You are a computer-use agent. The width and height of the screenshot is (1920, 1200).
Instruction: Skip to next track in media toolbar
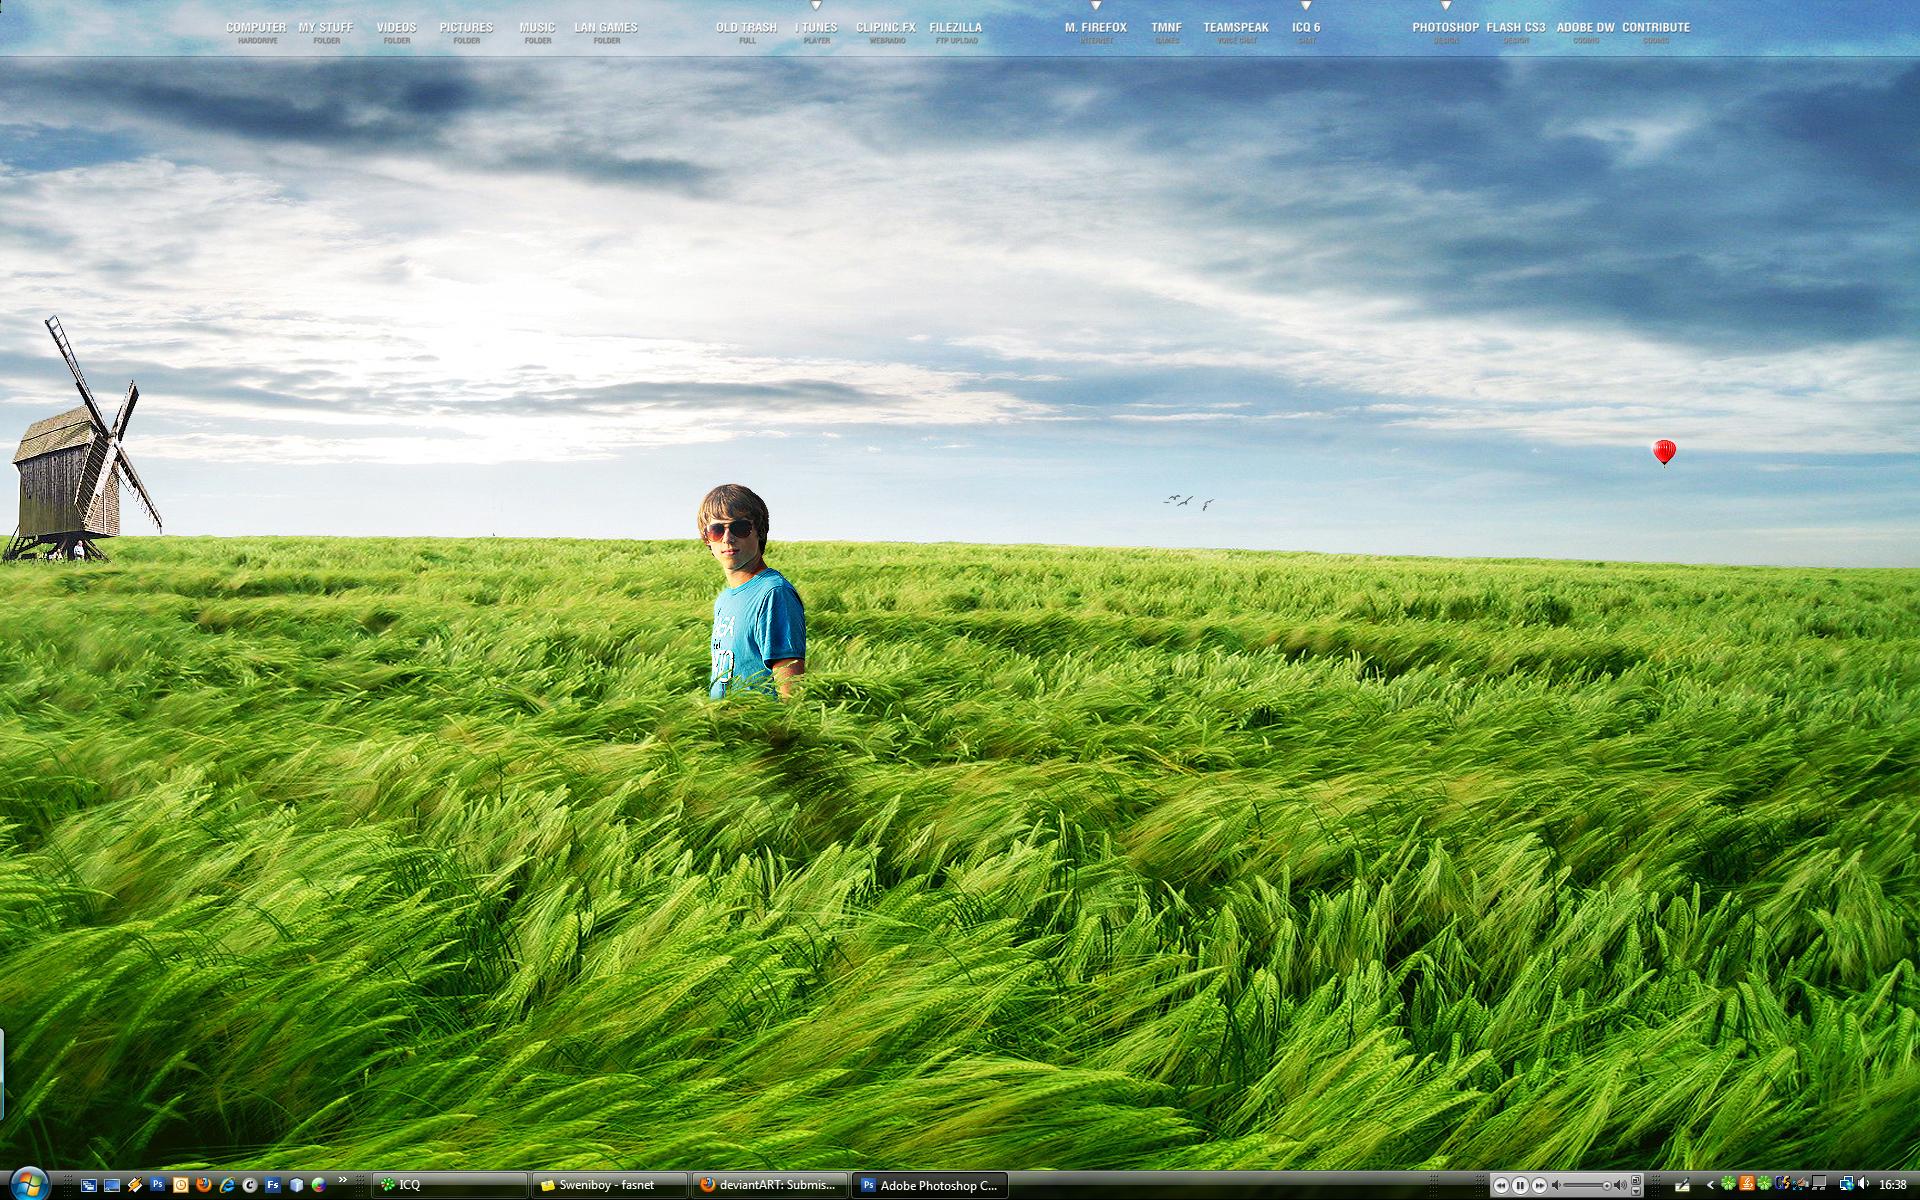(1540, 1185)
